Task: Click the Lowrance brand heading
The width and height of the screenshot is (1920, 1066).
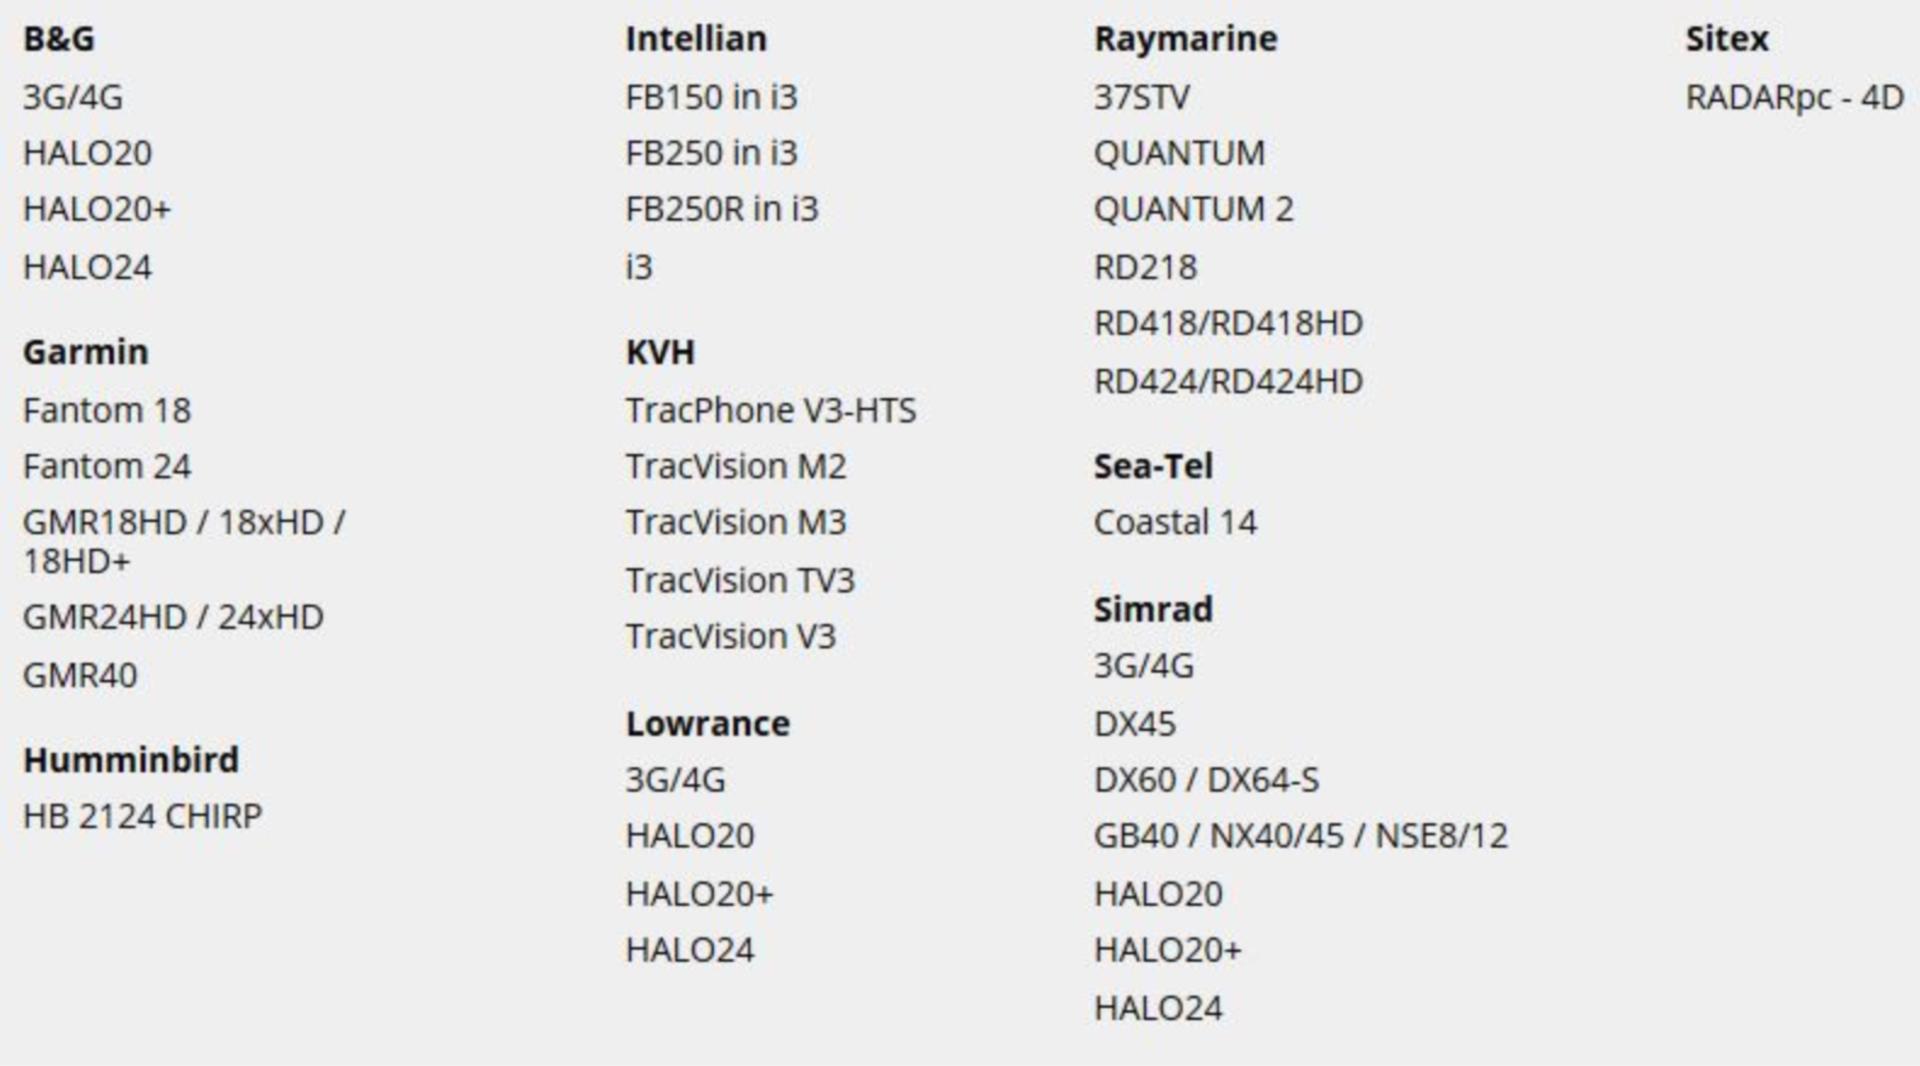Action: (x=707, y=724)
